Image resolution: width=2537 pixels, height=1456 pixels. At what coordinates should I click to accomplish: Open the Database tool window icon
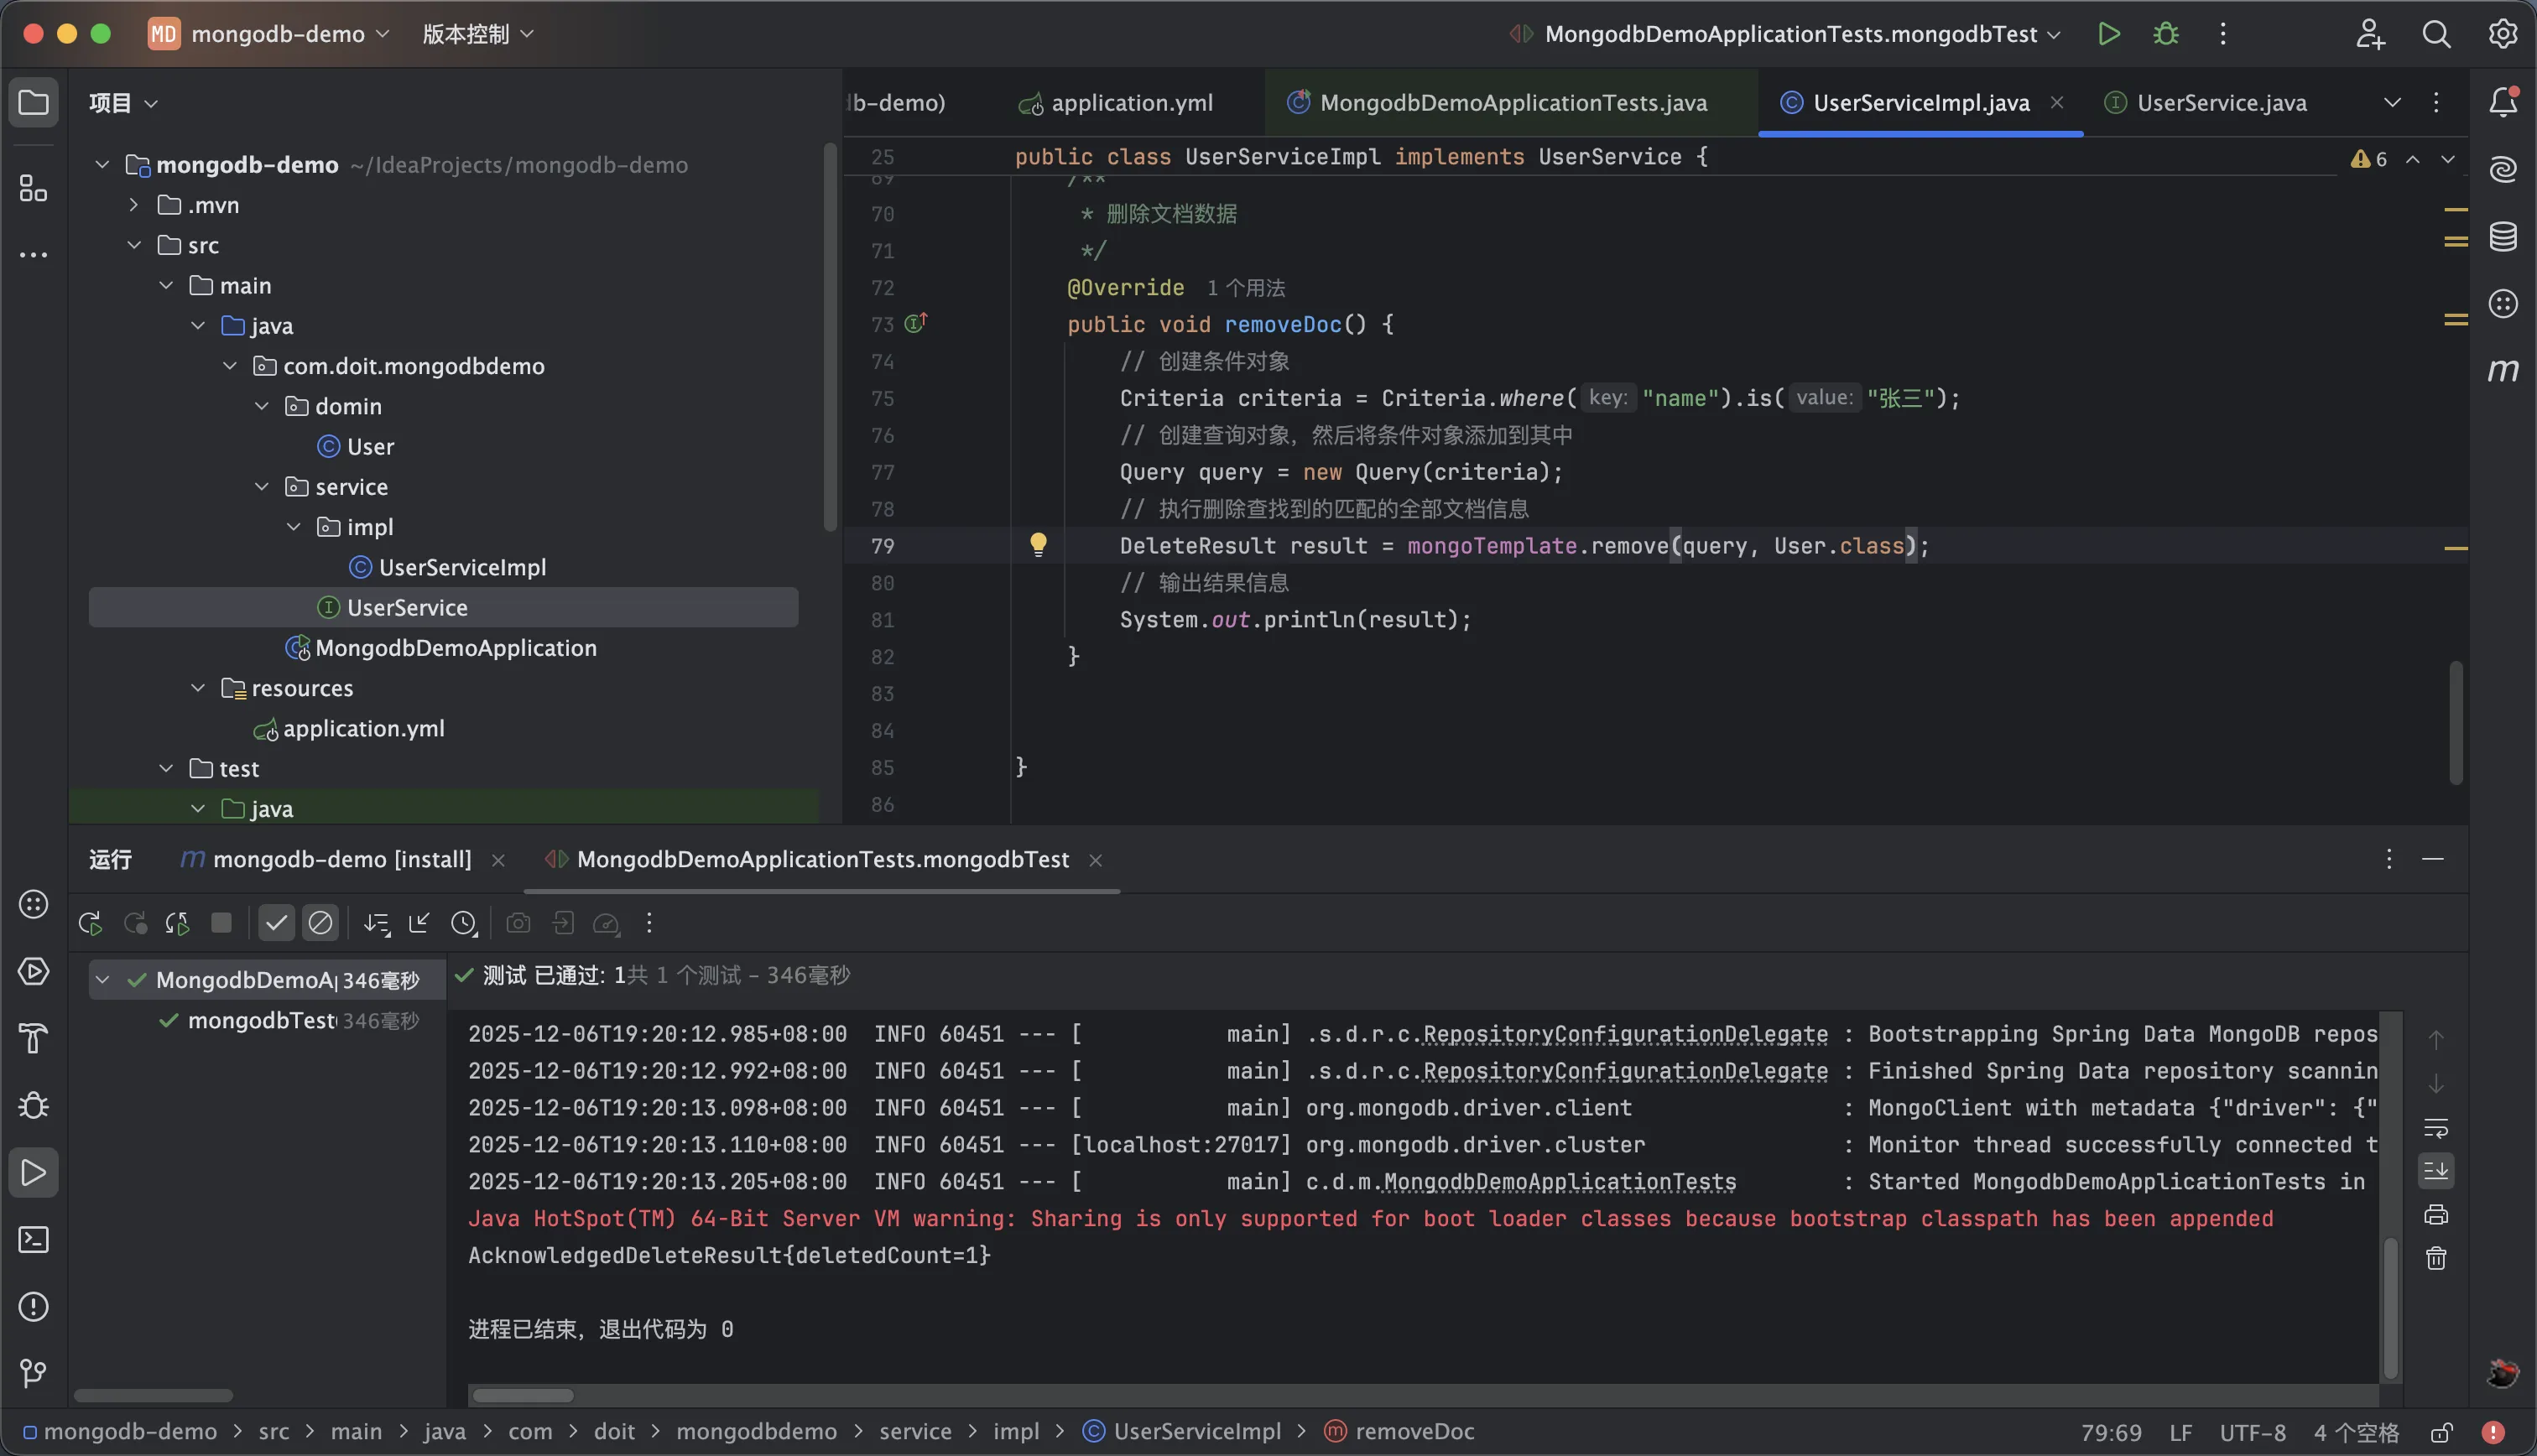coord(2502,237)
